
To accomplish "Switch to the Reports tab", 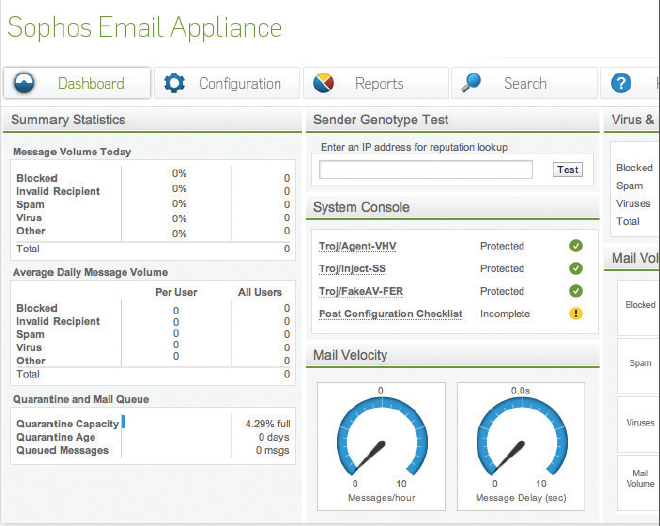I will 376,83.
